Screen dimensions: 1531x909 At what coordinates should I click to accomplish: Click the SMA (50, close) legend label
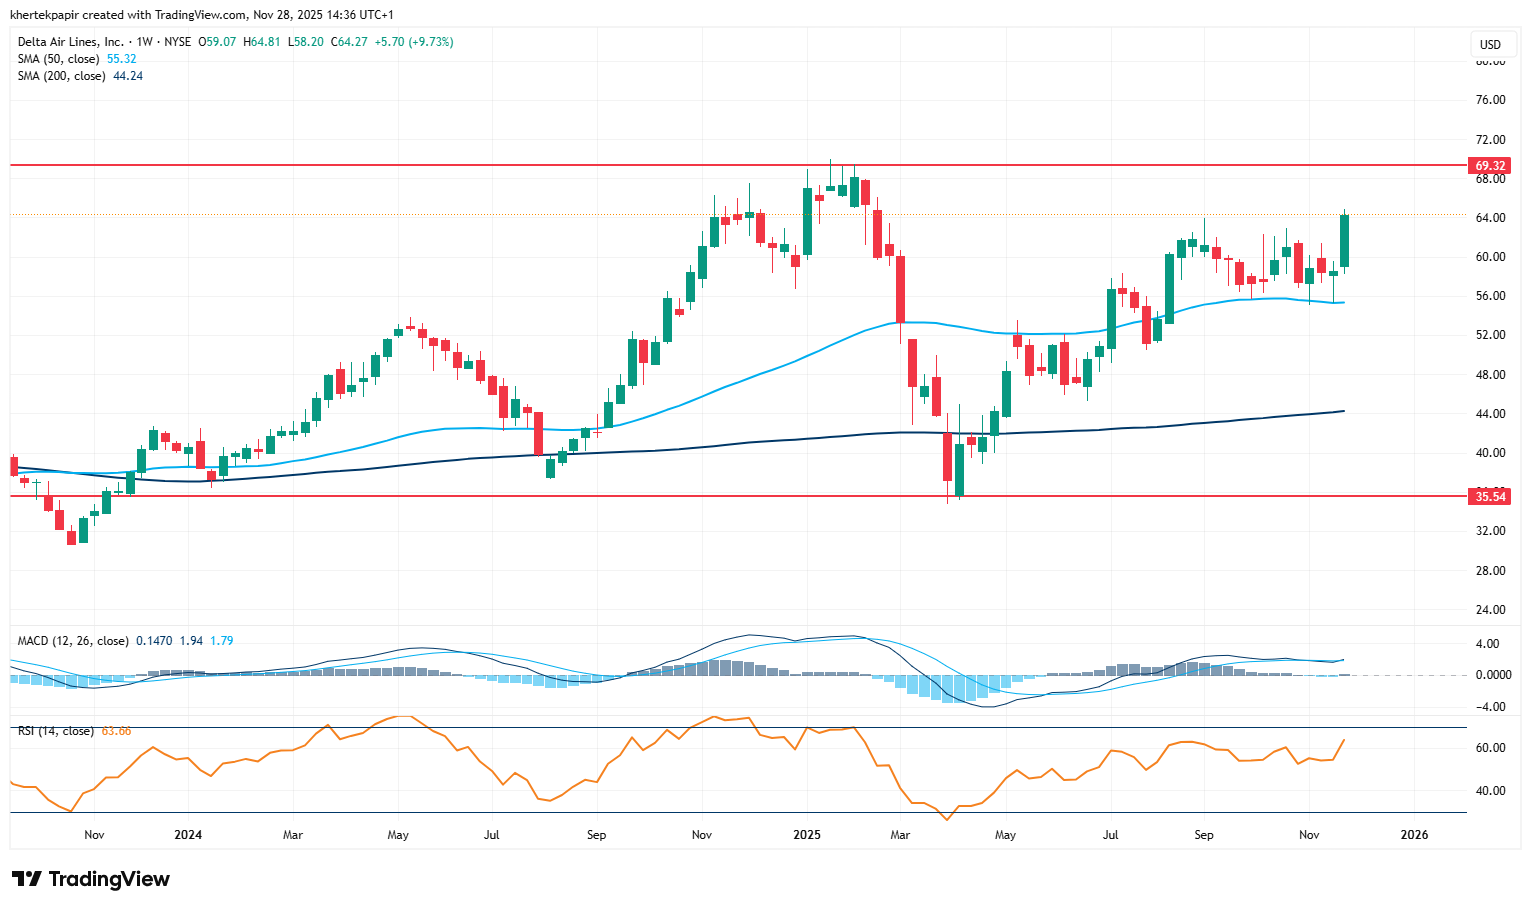[58, 59]
